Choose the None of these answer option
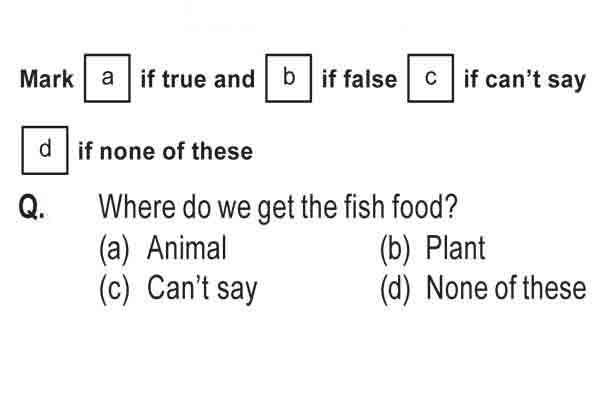 (x=506, y=288)
